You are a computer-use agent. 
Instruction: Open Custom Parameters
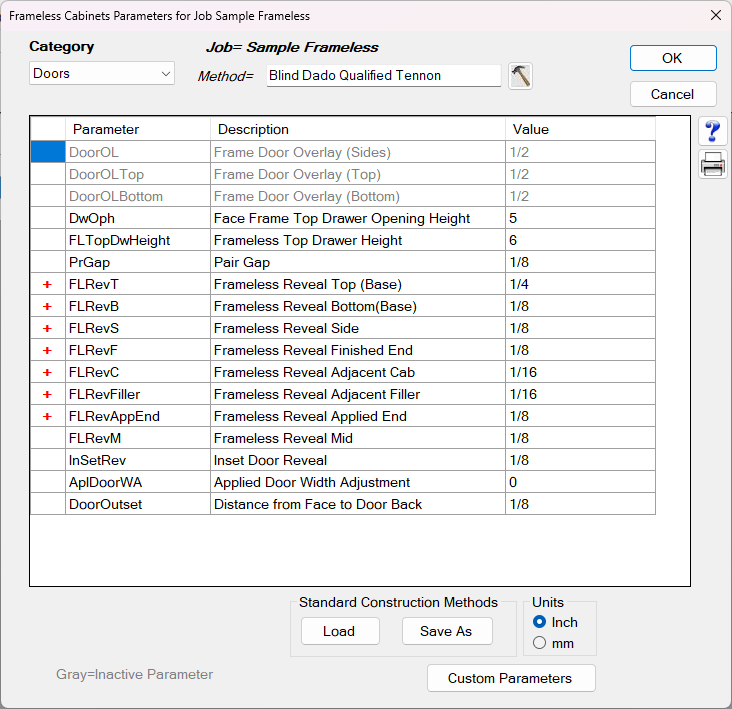[510, 678]
